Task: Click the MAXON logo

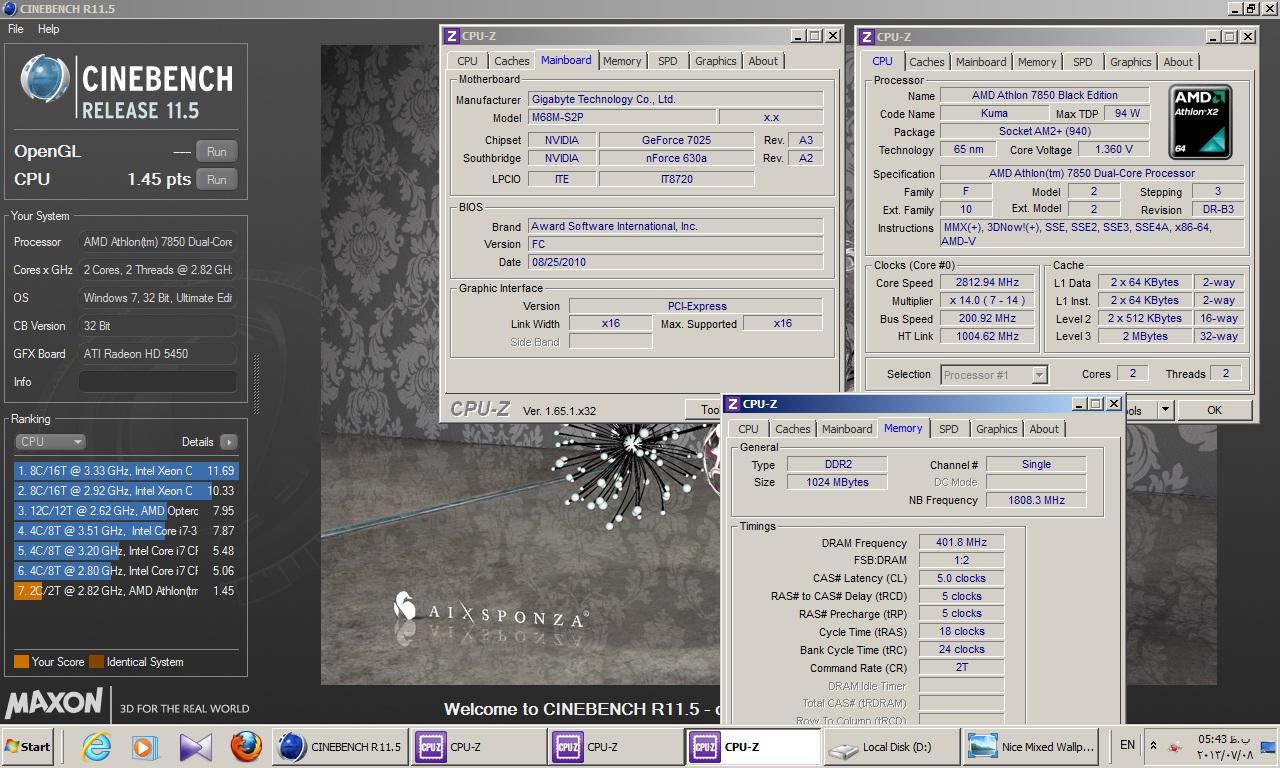Action: pyautogui.click(x=55, y=701)
